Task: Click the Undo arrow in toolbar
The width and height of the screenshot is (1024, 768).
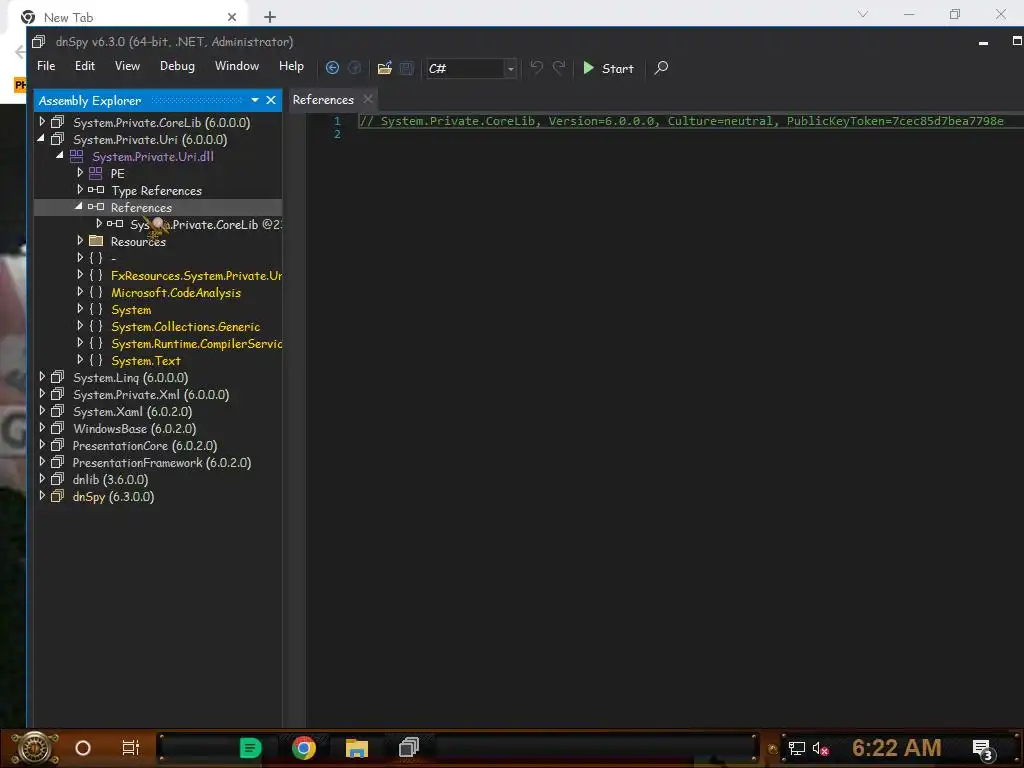Action: (536, 68)
